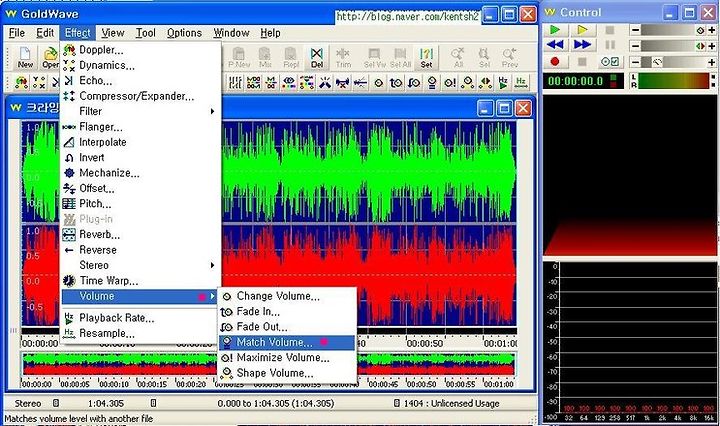This screenshot has width=720, height=426.
Task: Start recording with the red record button
Action: point(555,61)
